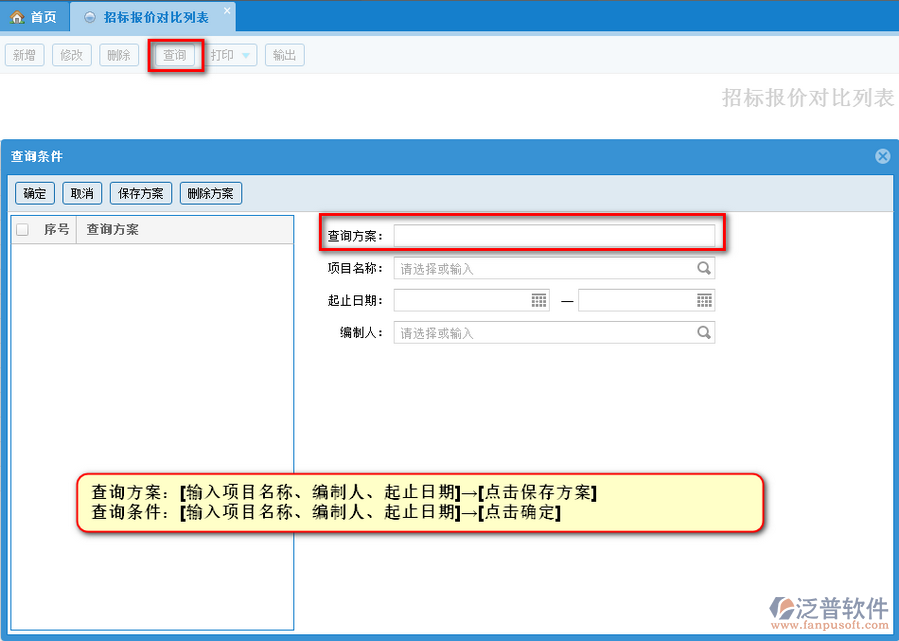Switch to 招标报价对比列表 tab

(x=155, y=17)
